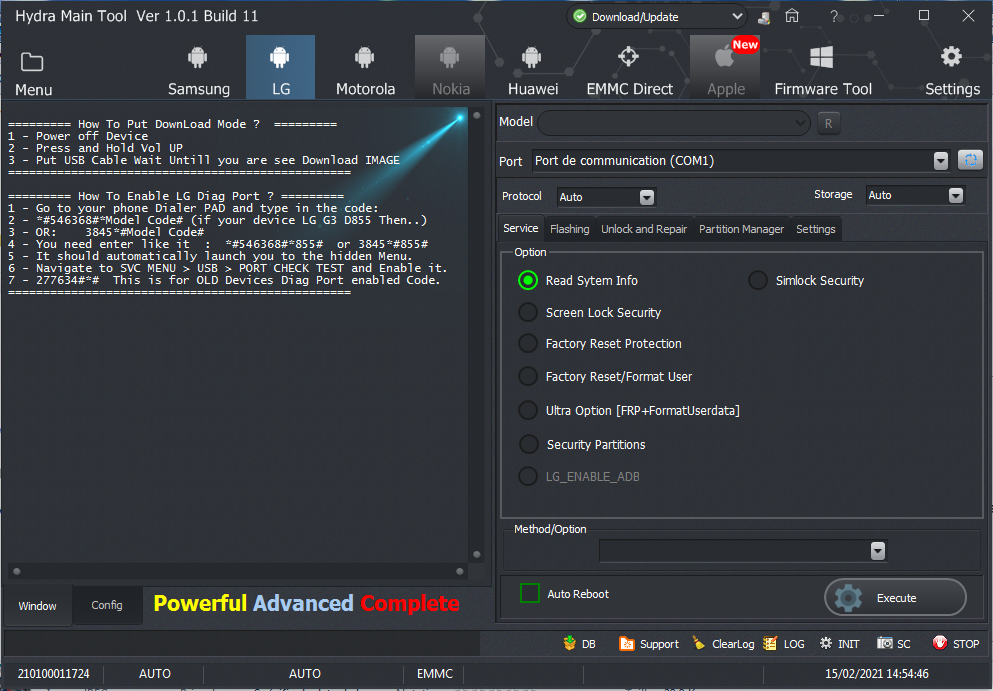Select Ultra Option FRP+FormatUserdata
993x691 pixels.
[528, 410]
